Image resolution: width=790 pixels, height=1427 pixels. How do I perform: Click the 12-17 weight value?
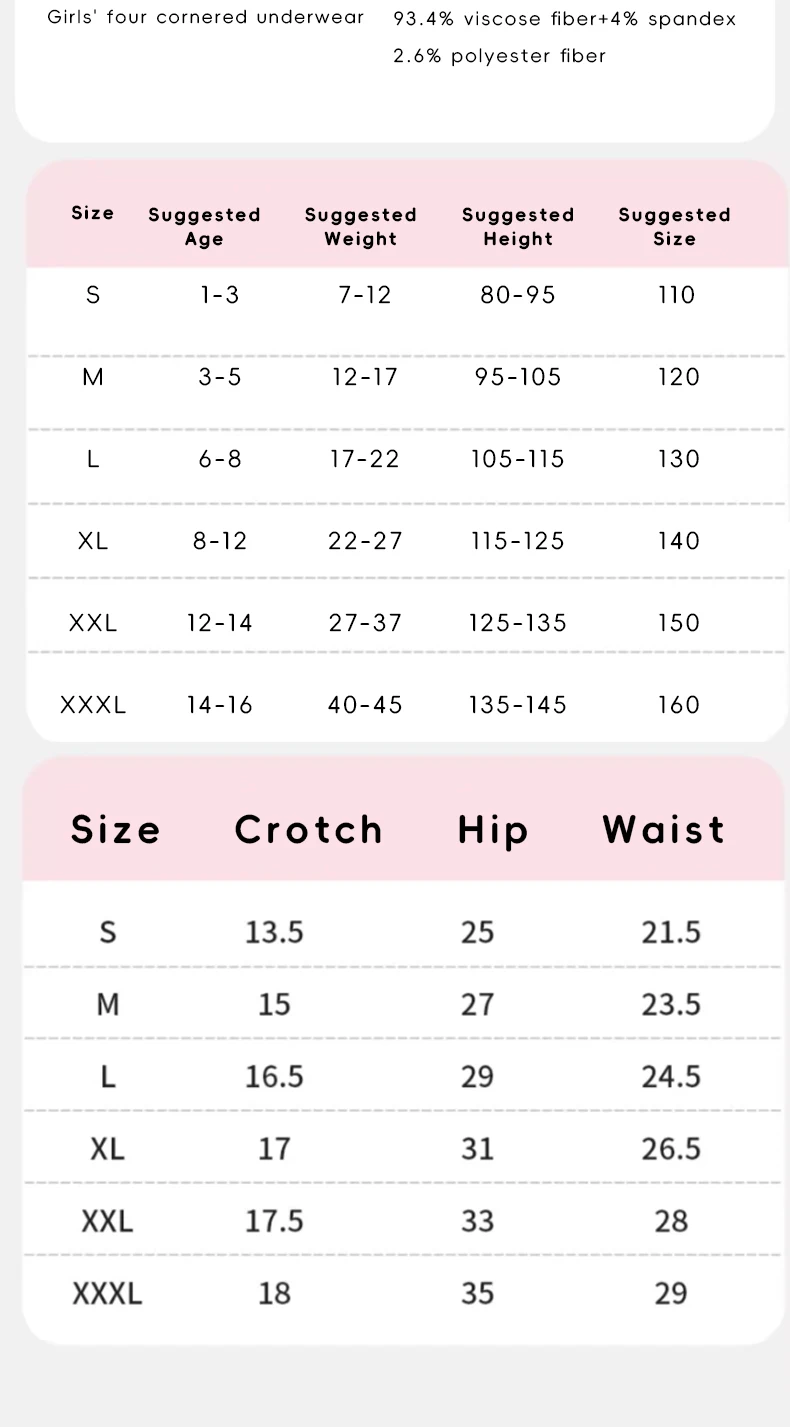[365, 377]
